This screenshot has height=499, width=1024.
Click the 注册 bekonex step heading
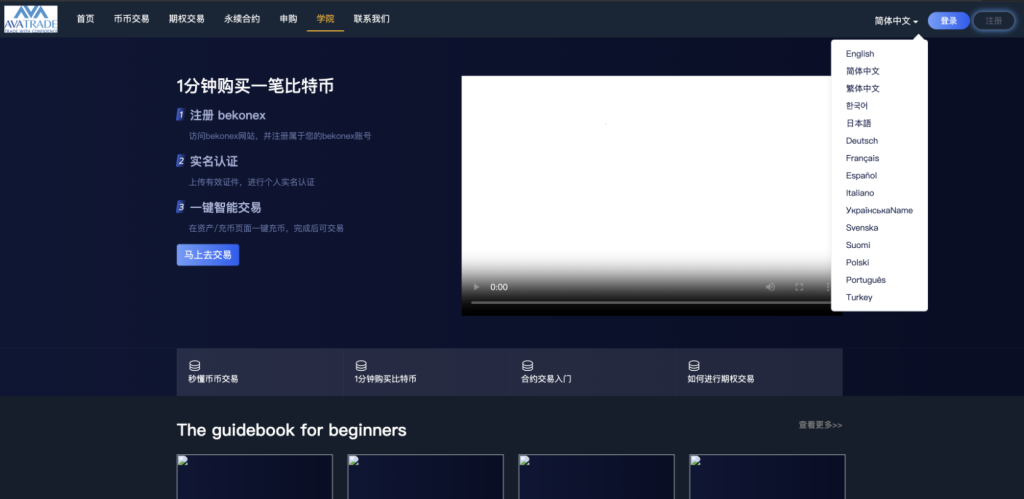click(x=228, y=116)
